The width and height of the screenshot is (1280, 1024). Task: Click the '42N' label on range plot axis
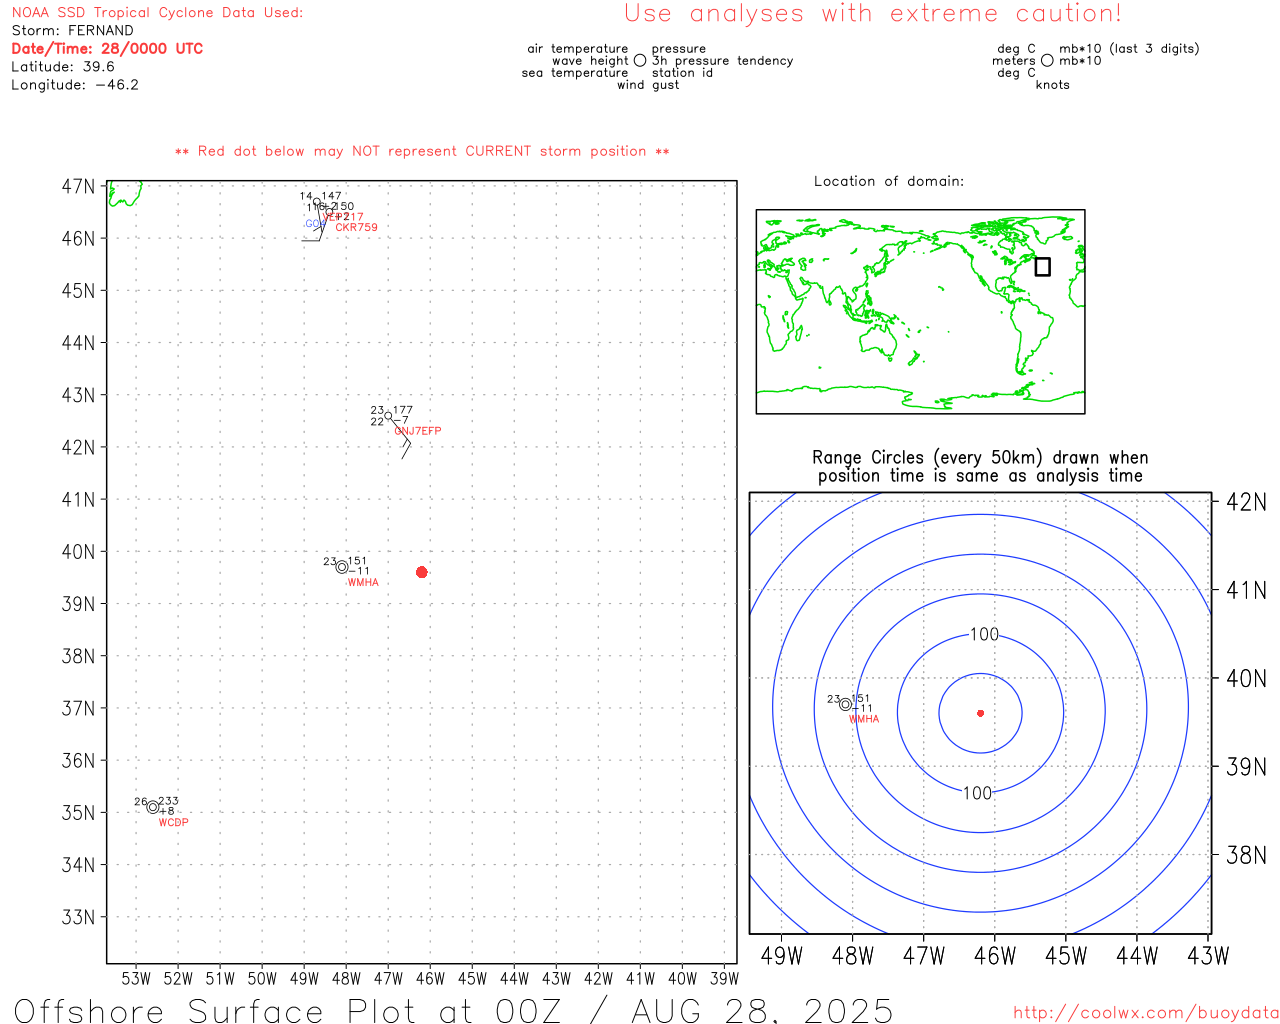click(1246, 502)
